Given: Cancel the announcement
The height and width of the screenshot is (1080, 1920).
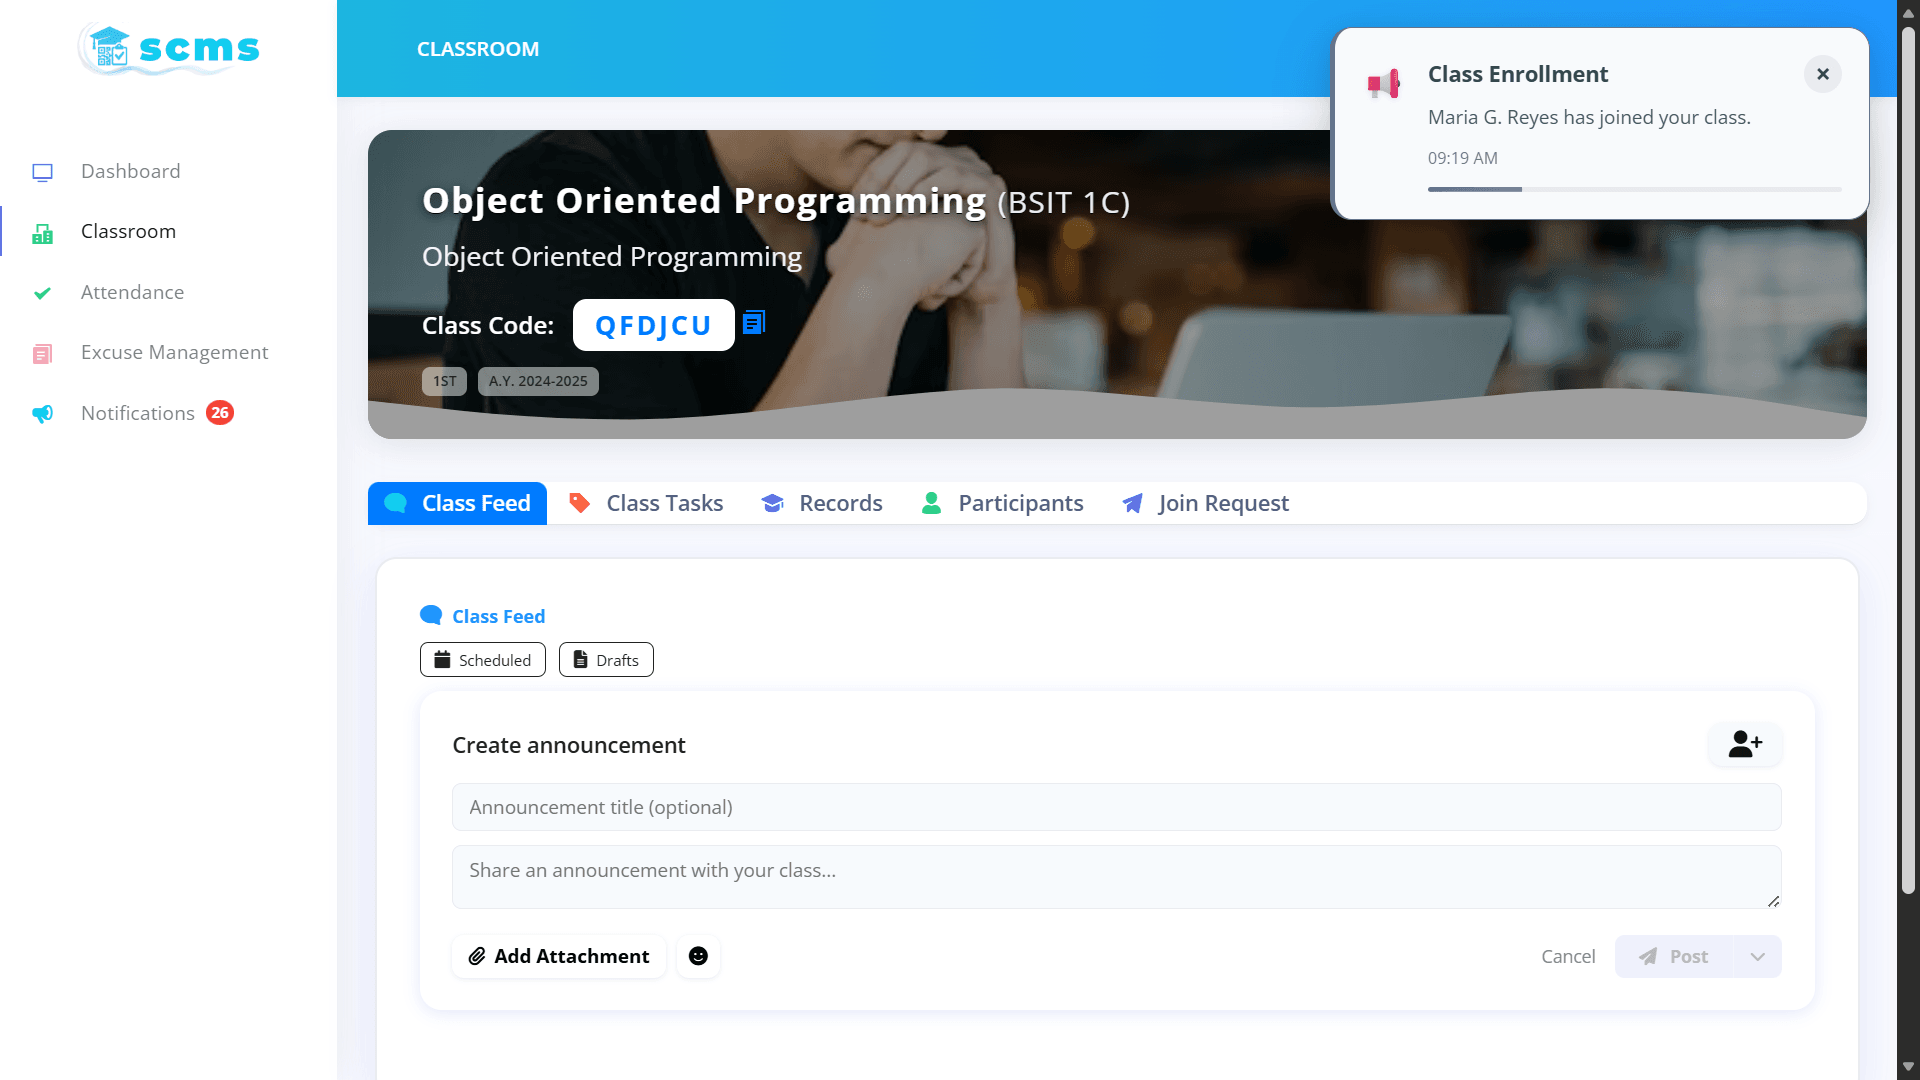Looking at the screenshot, I should [x=1568, y=956].
